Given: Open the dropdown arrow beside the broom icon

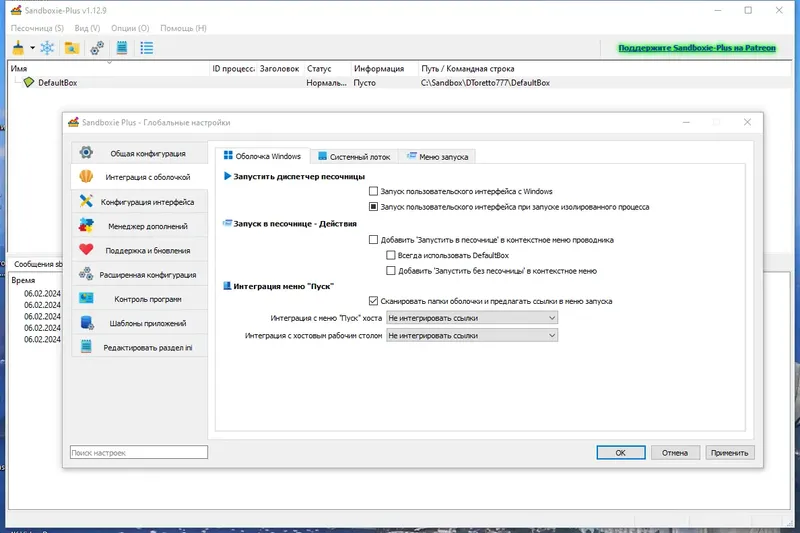Looking at the screenshot, I should pyautogui.click(x=32, y=48).
